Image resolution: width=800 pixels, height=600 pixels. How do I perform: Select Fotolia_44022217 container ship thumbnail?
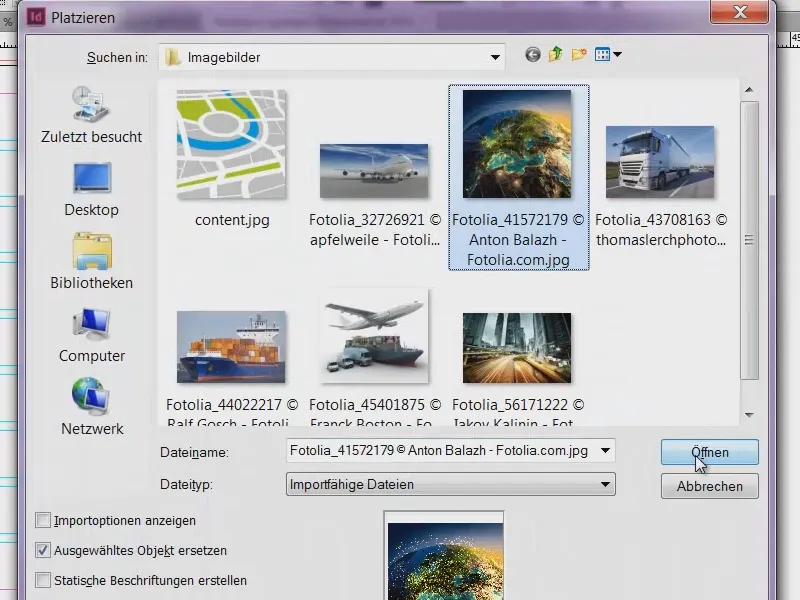coord(231,347)
